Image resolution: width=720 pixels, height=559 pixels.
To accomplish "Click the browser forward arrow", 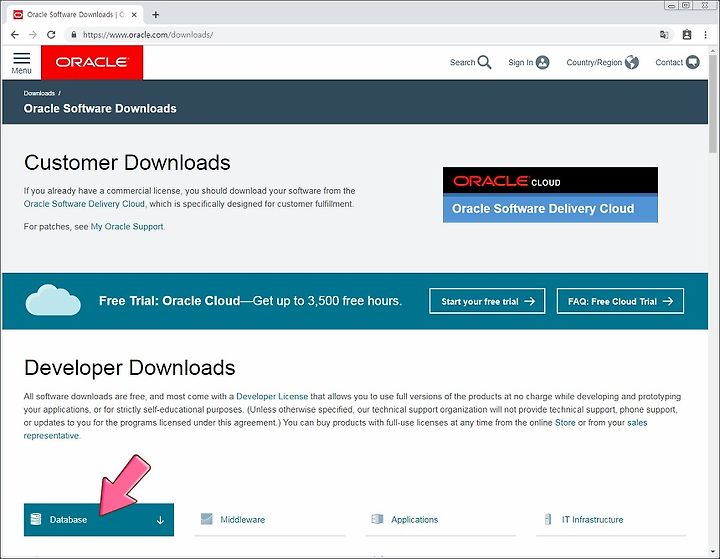I will (x=33, y=34).
